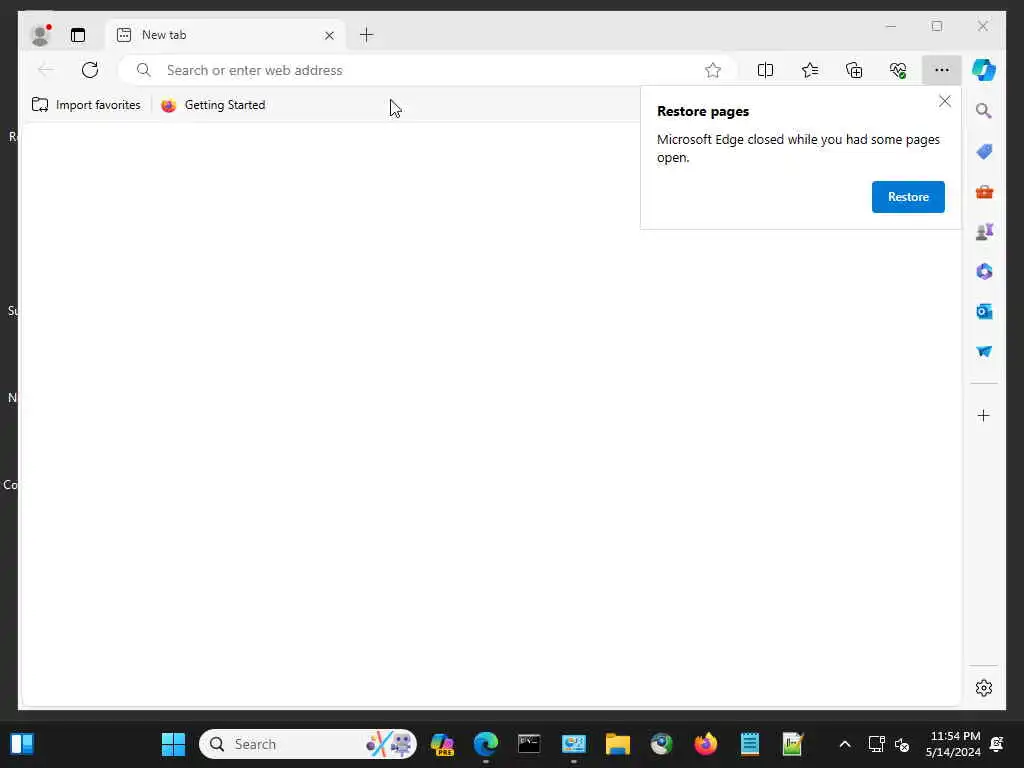Open sidebar Drop paper-plane icon
1024x768 pixels.
point(984,351)
